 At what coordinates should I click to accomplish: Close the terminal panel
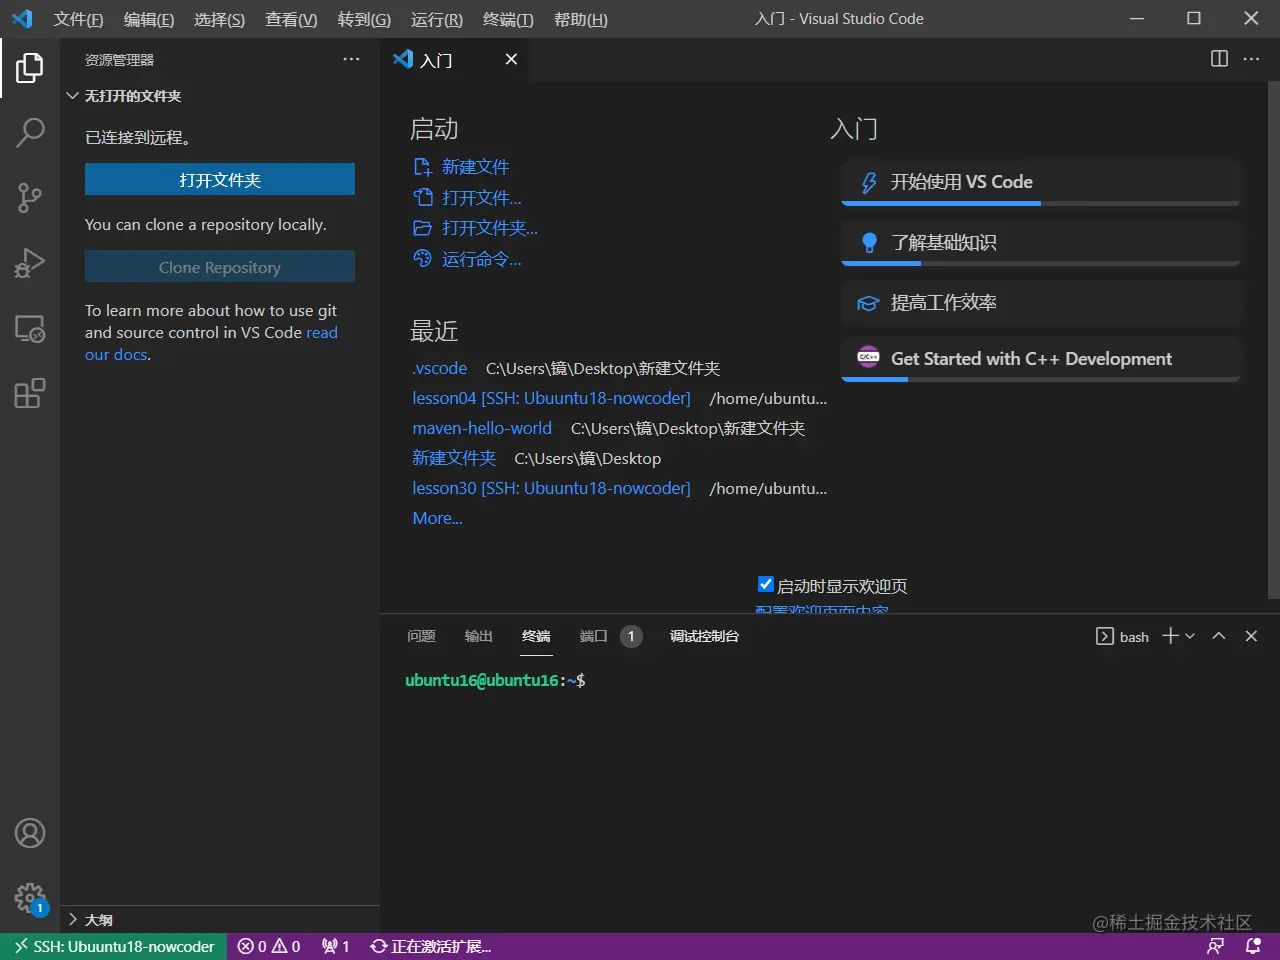coord(1251,636)
